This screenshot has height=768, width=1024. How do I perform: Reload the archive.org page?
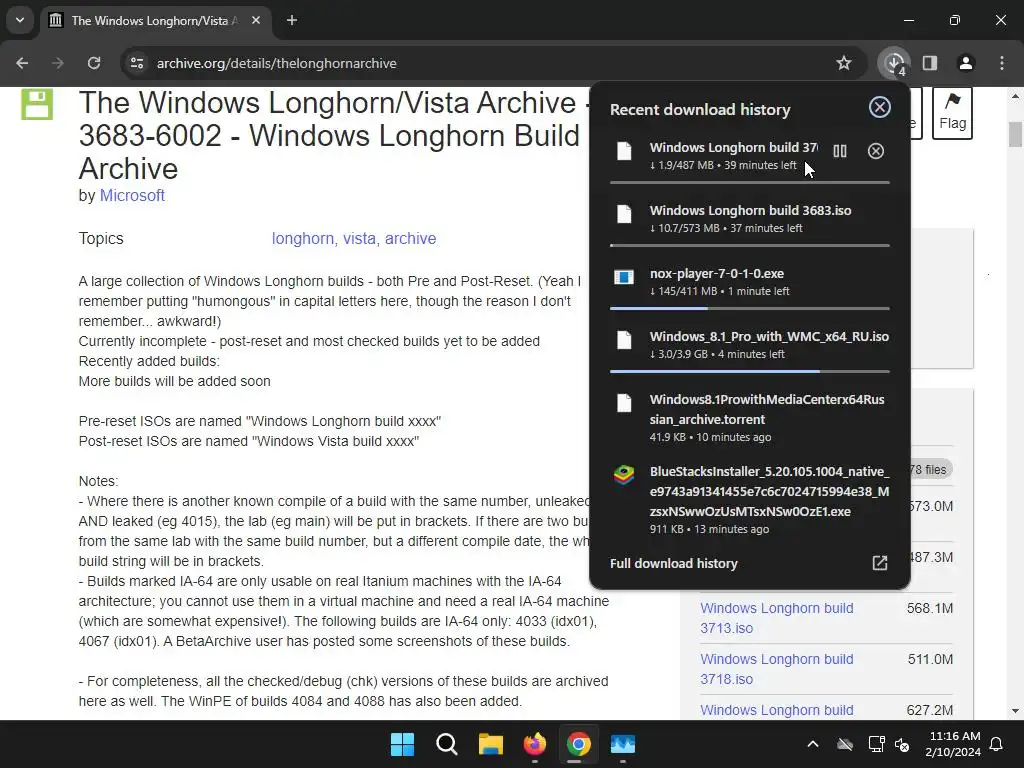click(x=94, y=63)
